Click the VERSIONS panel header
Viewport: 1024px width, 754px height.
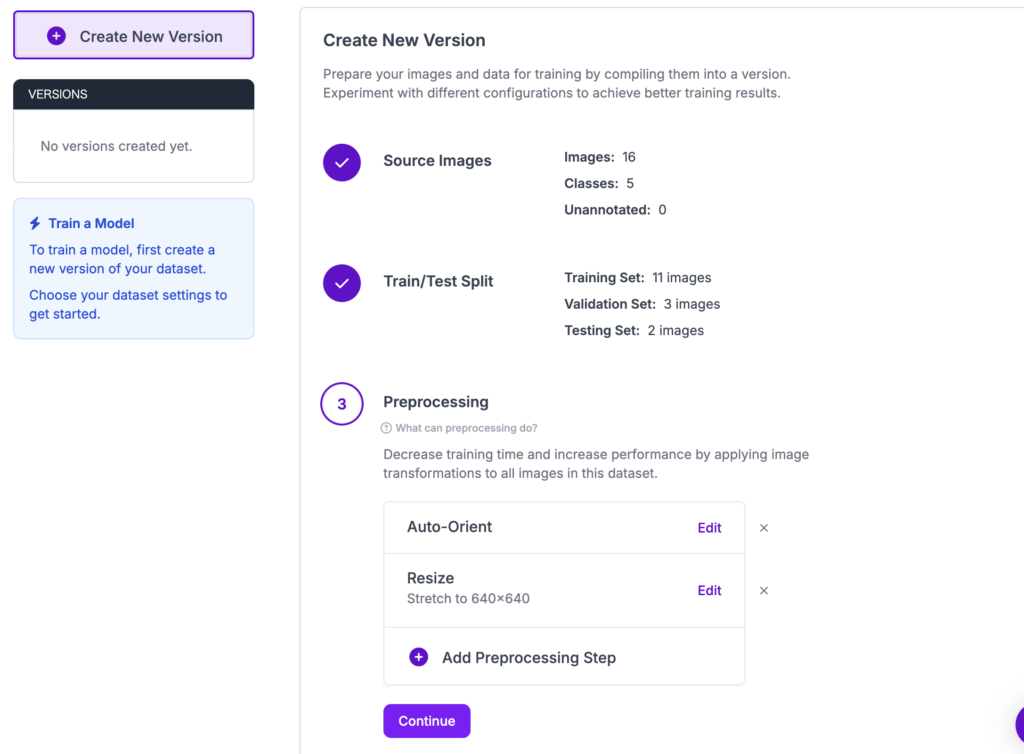(133, 94)
